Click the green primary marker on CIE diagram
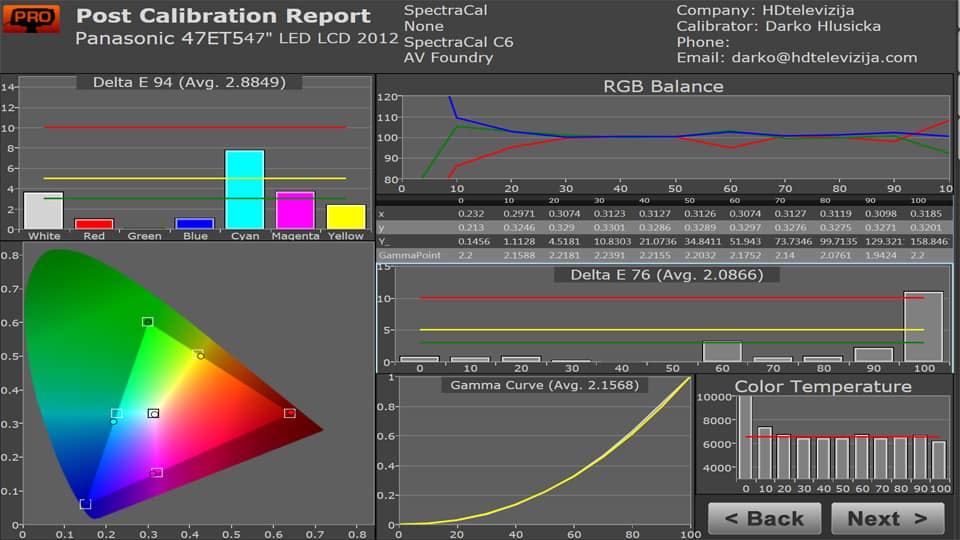Screen dimensions: 960x540 coord(148,322)
